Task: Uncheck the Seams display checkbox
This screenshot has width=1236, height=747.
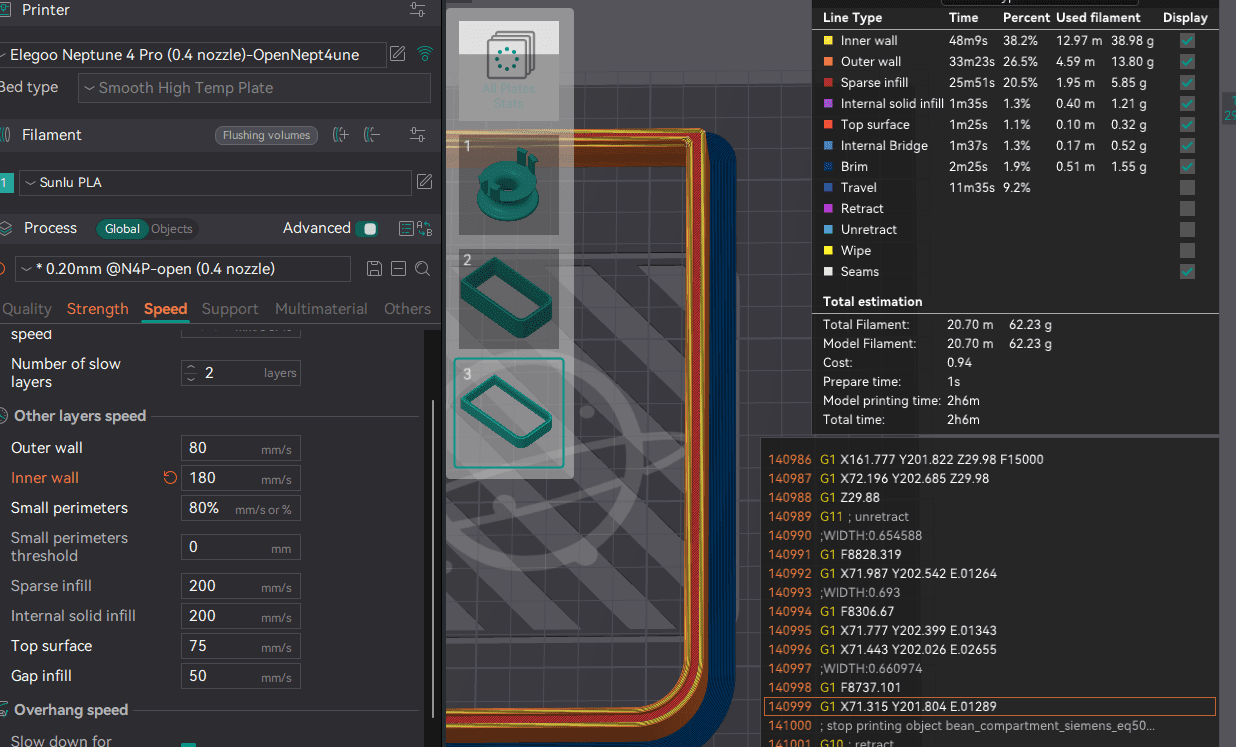Action: point(1187,272)
